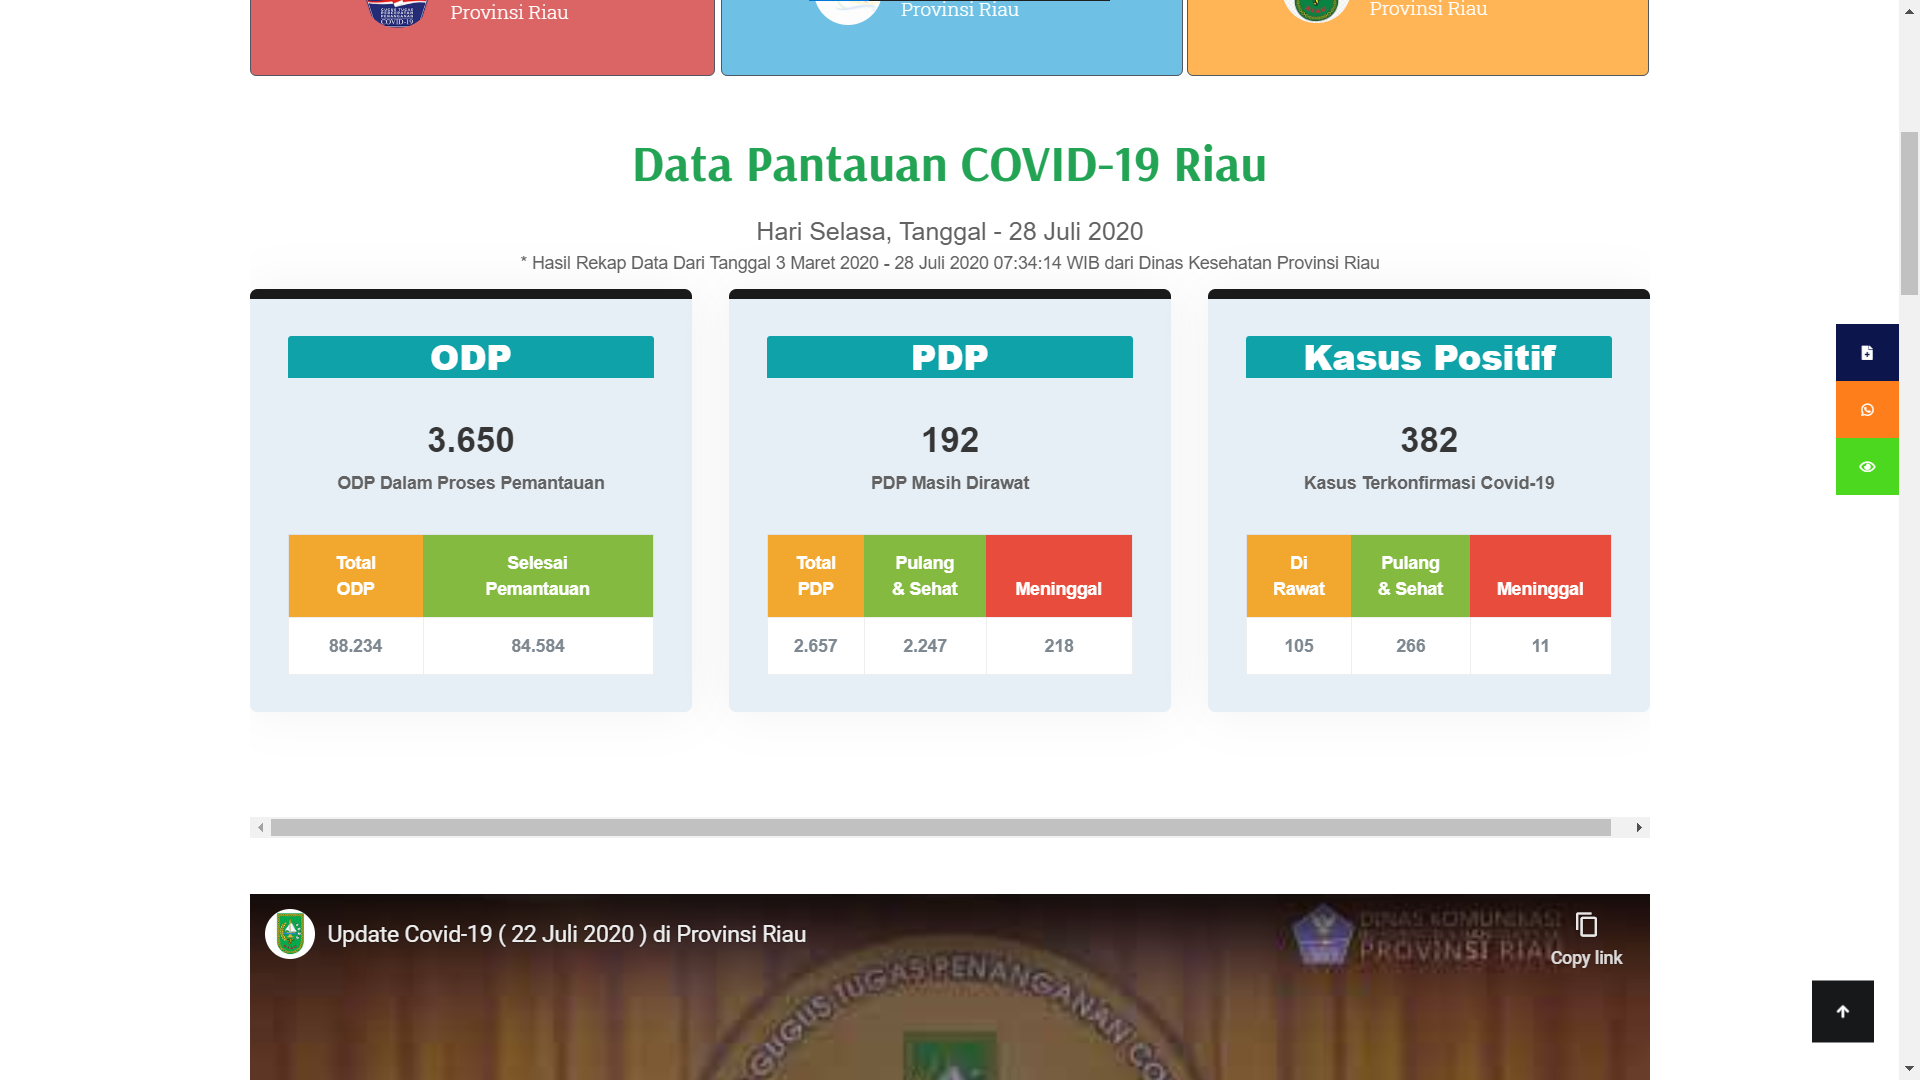The height and width of the screenshot is (1080, 1920).
Task: Open the red Provinsi Riau card
Action: coord(482,38)
